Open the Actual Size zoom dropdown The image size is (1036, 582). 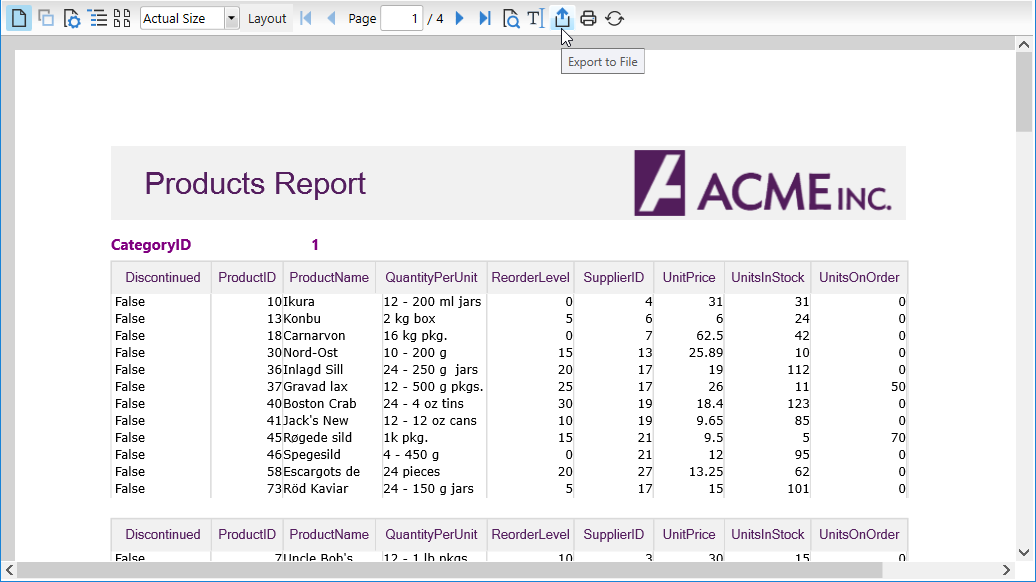(232, 18)
